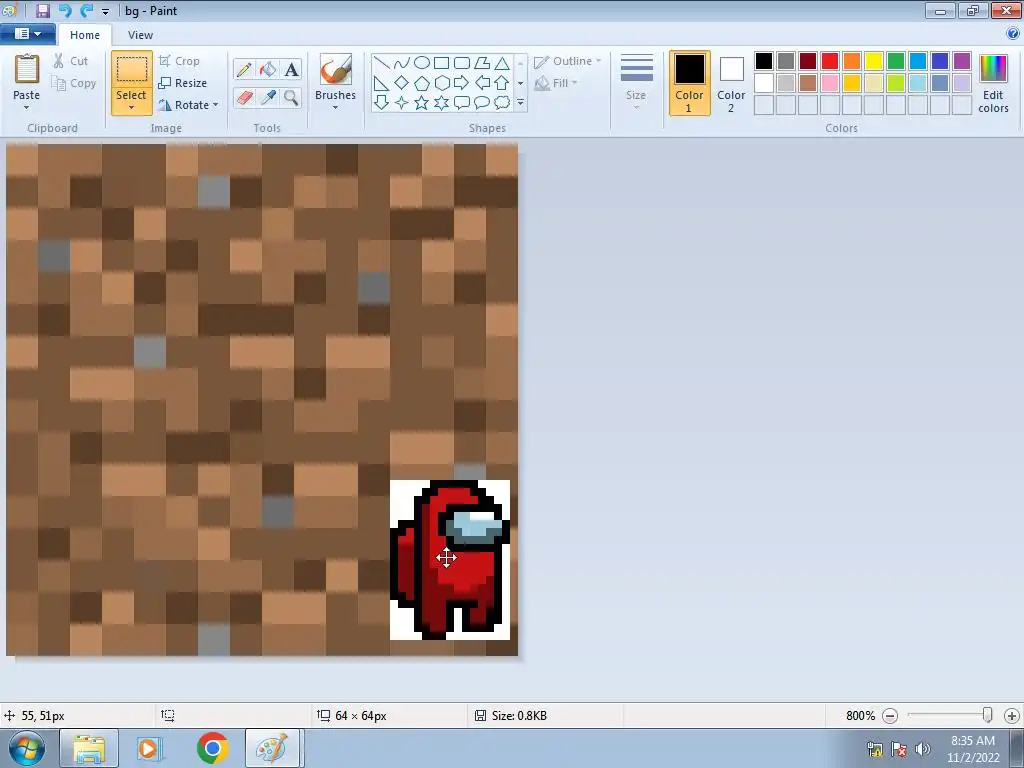Activate Color 1 foreground selector
The width and height of the screenshot is (1024, 768).
pyautogui.click(x=690, y=83)
